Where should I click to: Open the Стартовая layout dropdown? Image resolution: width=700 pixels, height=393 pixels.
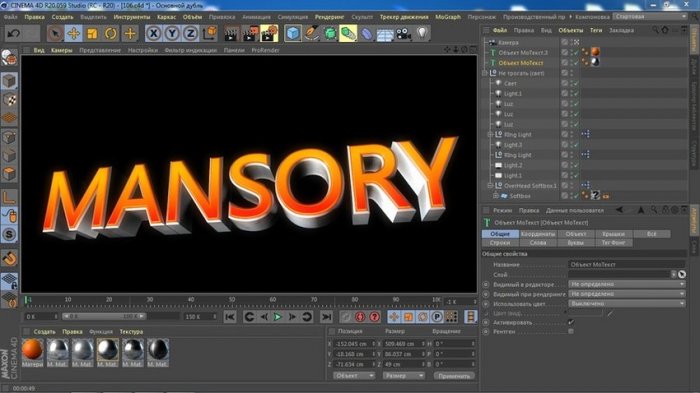(650, 17)
